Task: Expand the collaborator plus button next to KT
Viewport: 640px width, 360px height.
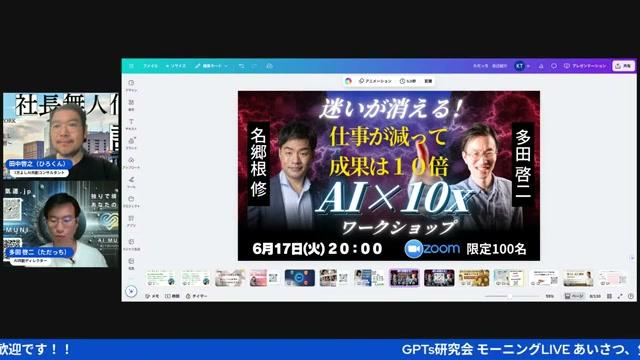Action: (529, 66)
